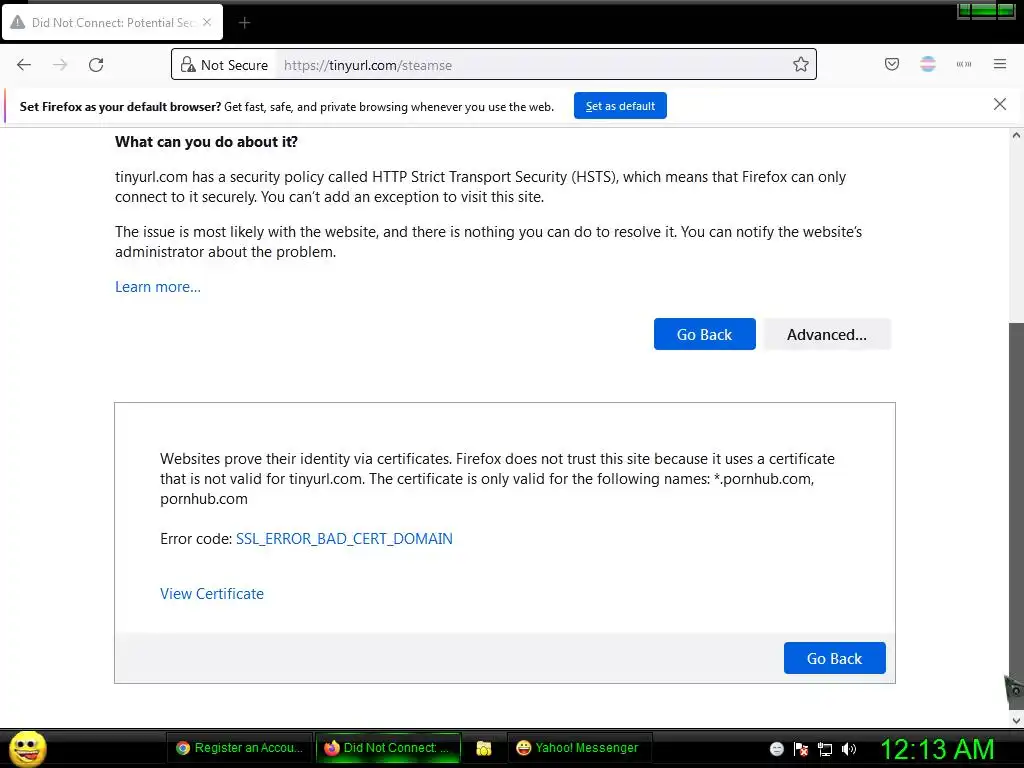The width and height of the screenshot is (1024, 768).
Task: Click the scrollbar up arrow
Action: click(1016, 136)
